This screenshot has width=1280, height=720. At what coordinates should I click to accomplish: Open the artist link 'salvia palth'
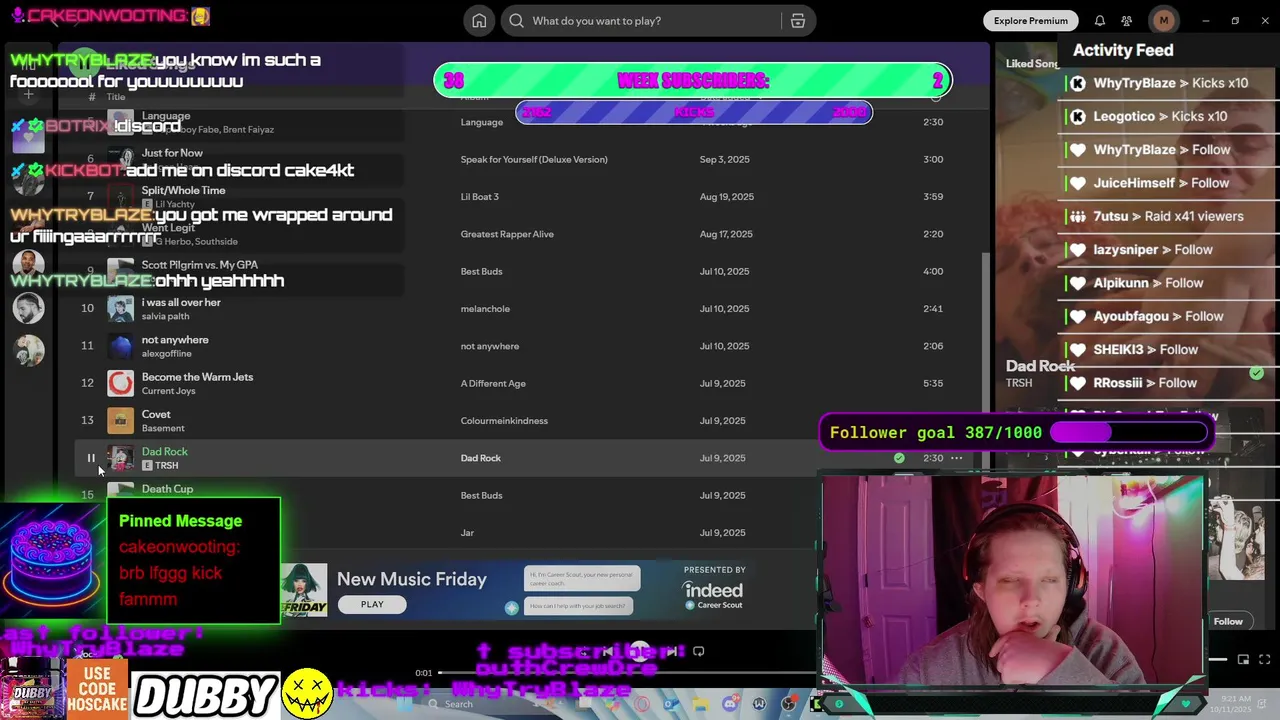pos(165,316)
